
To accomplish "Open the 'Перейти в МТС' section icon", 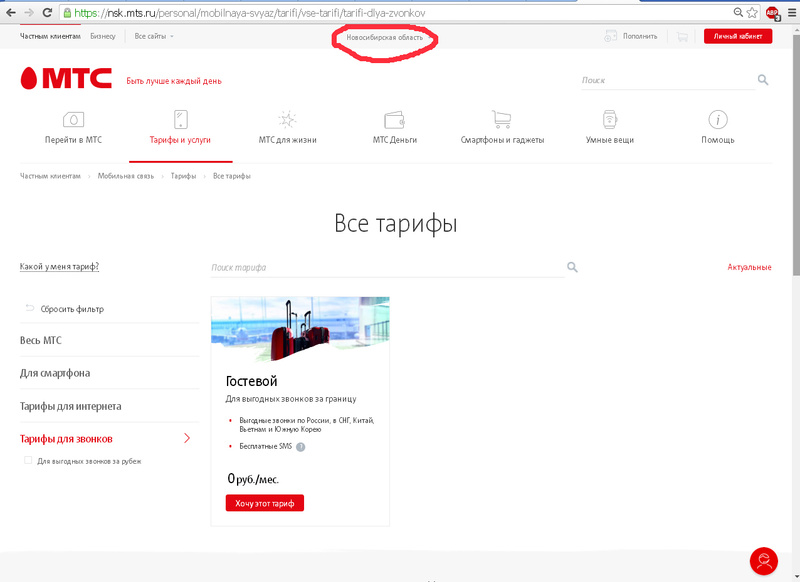I will point(73,120).
